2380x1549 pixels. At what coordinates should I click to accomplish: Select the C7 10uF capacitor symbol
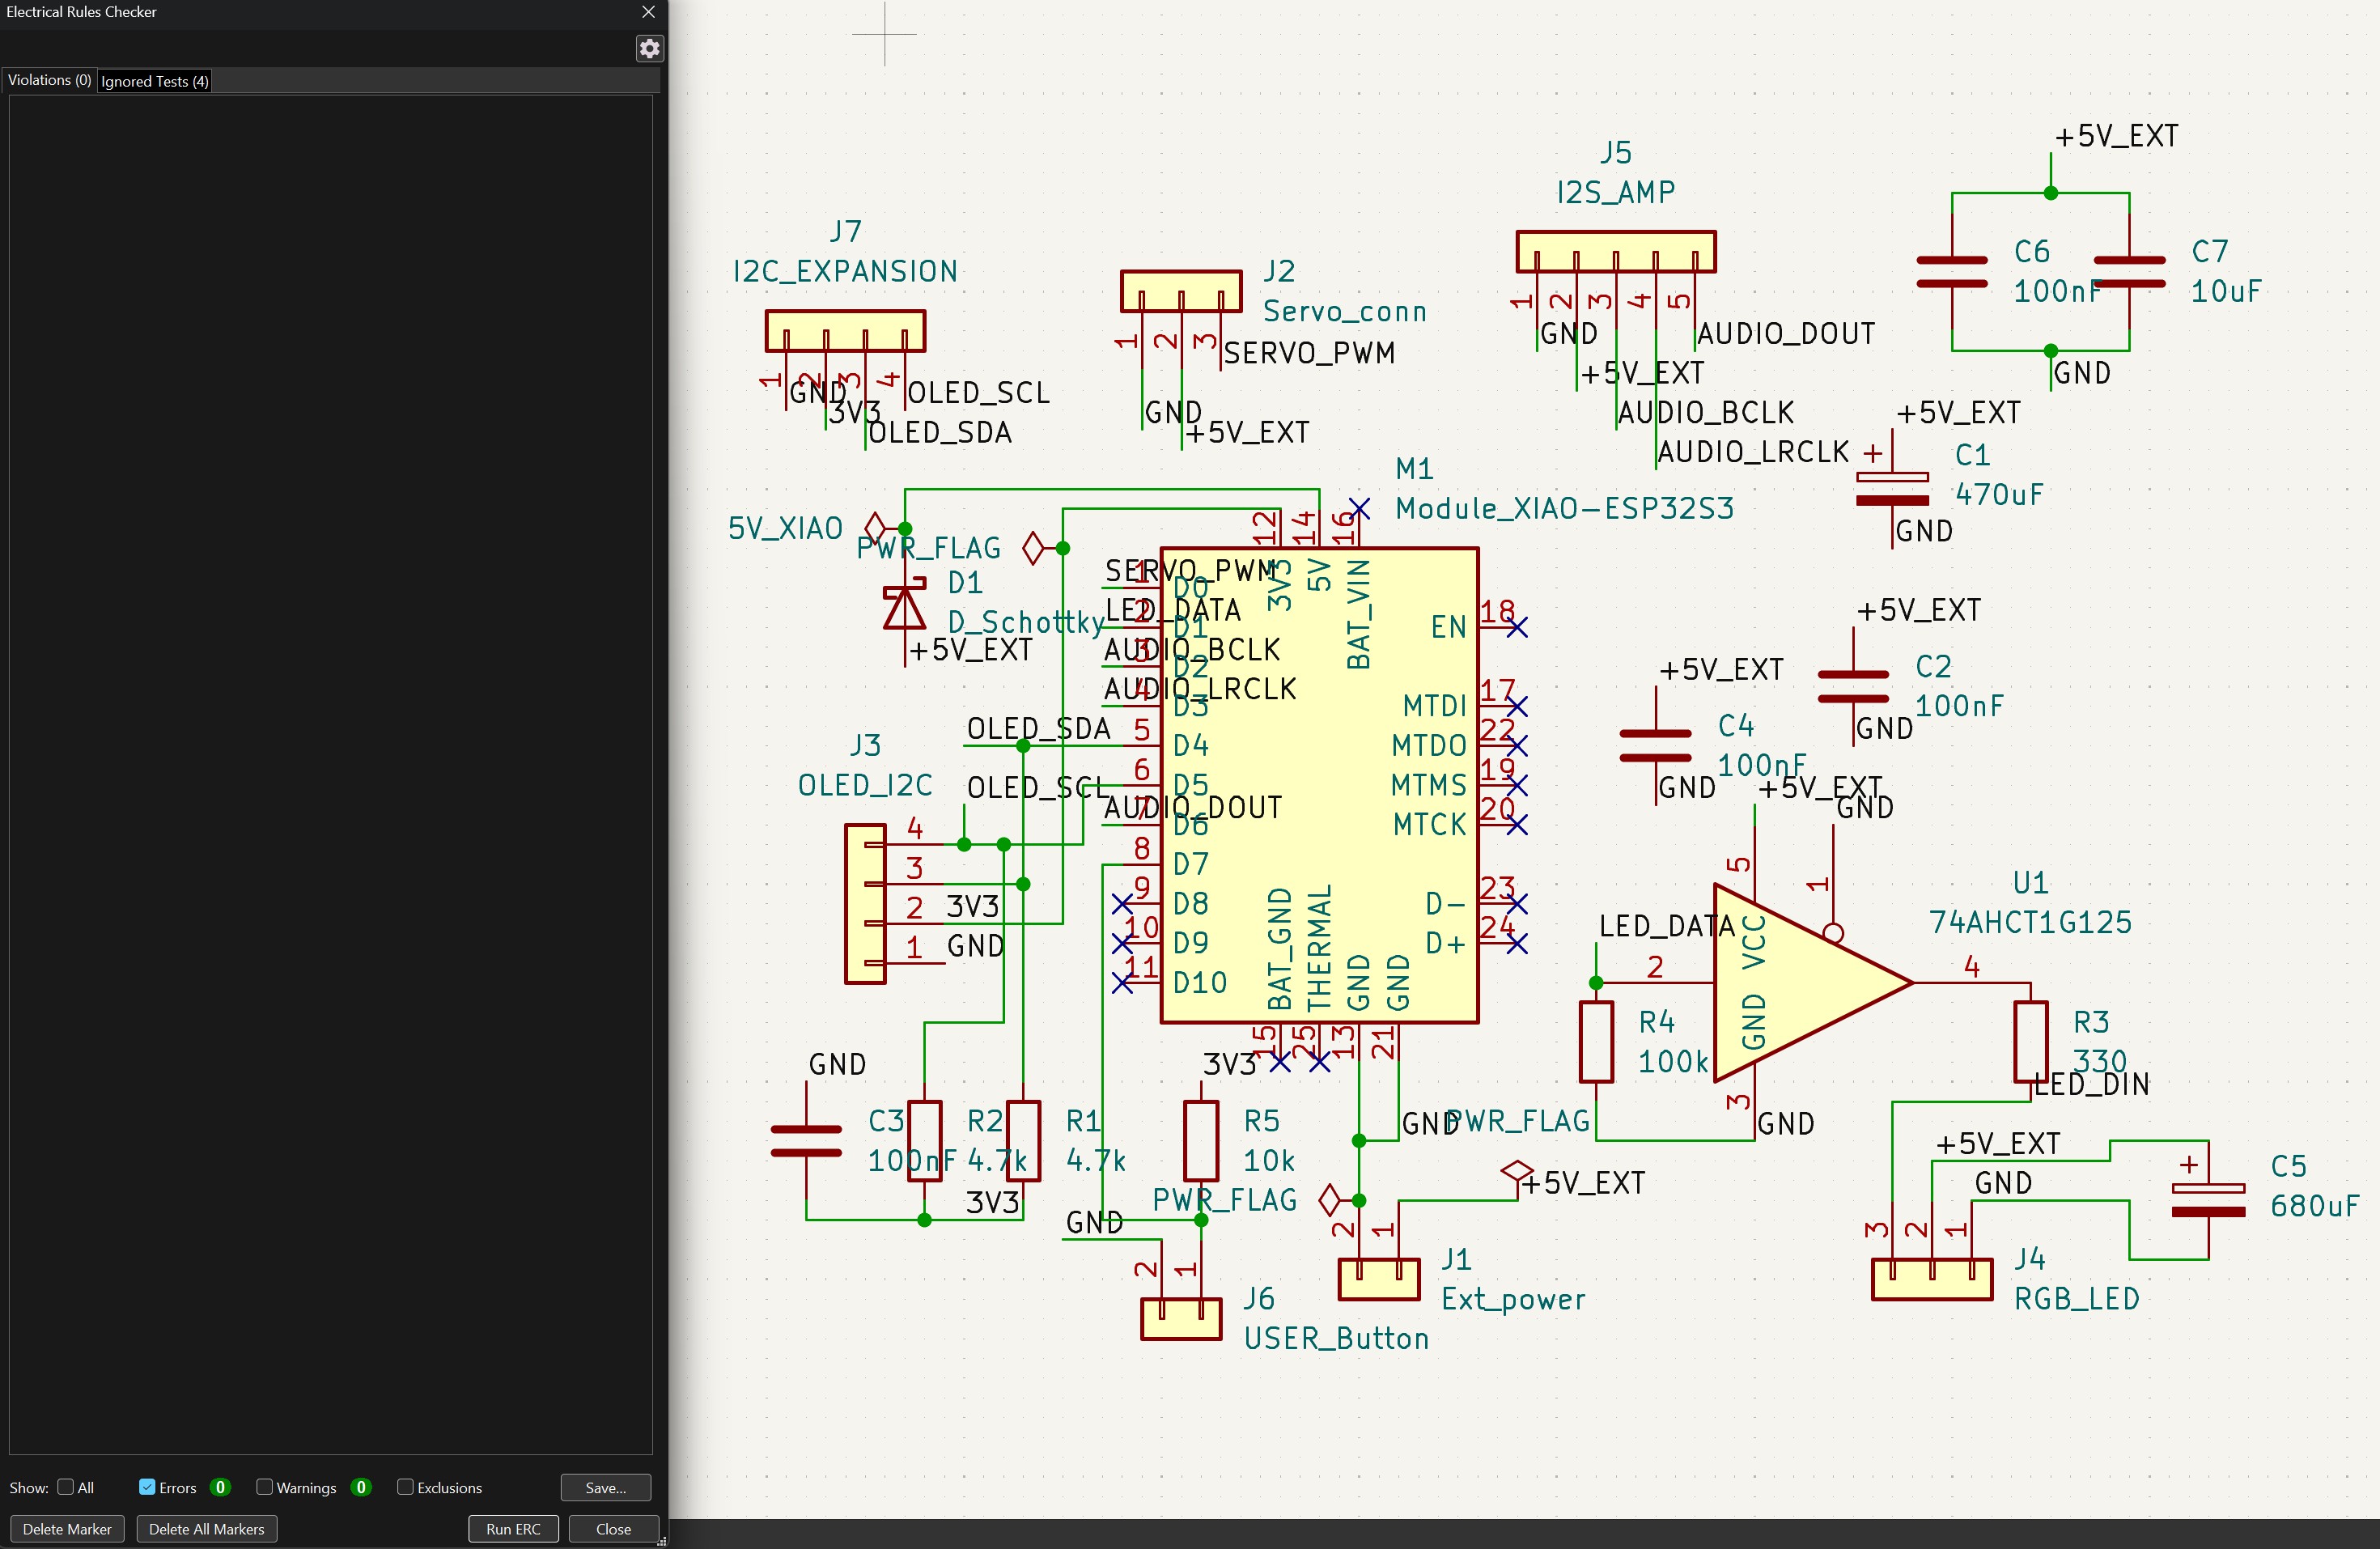click(2129, 272)
